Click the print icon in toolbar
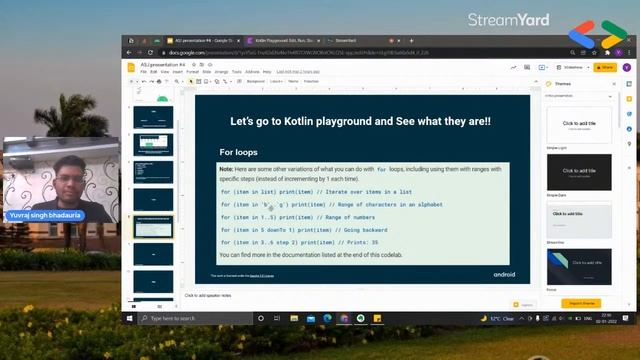640x360 pixels. [x=159, y=82]
